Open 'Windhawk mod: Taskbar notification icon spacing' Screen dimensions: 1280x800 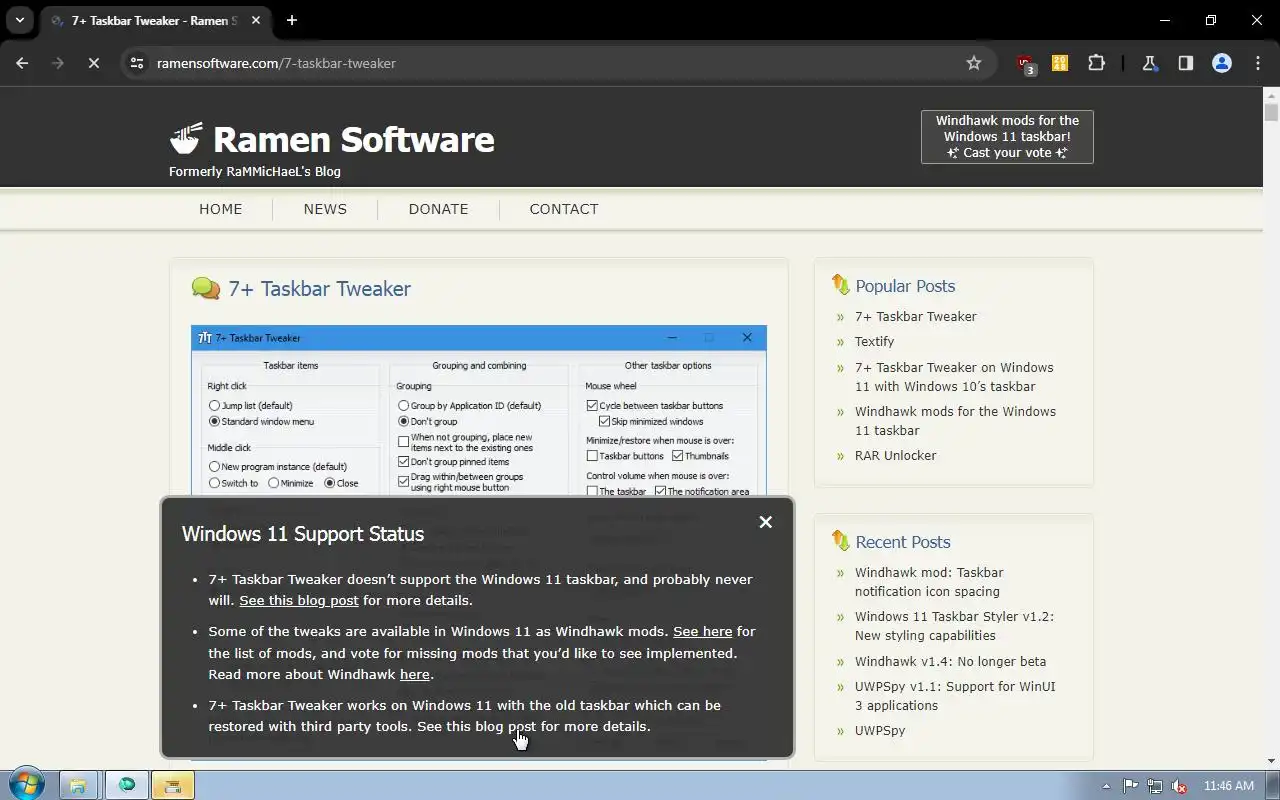(x=929, y=582)
